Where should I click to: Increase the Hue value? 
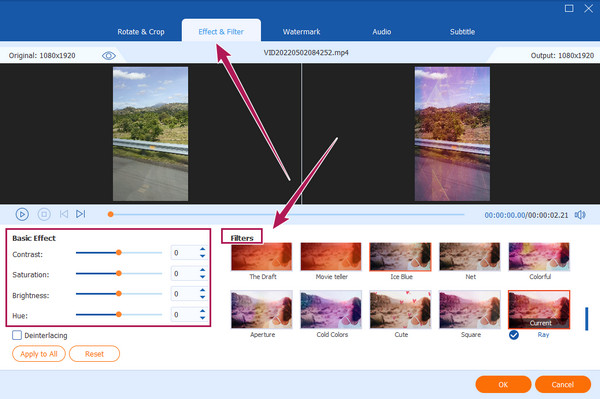tap(202, 311)
